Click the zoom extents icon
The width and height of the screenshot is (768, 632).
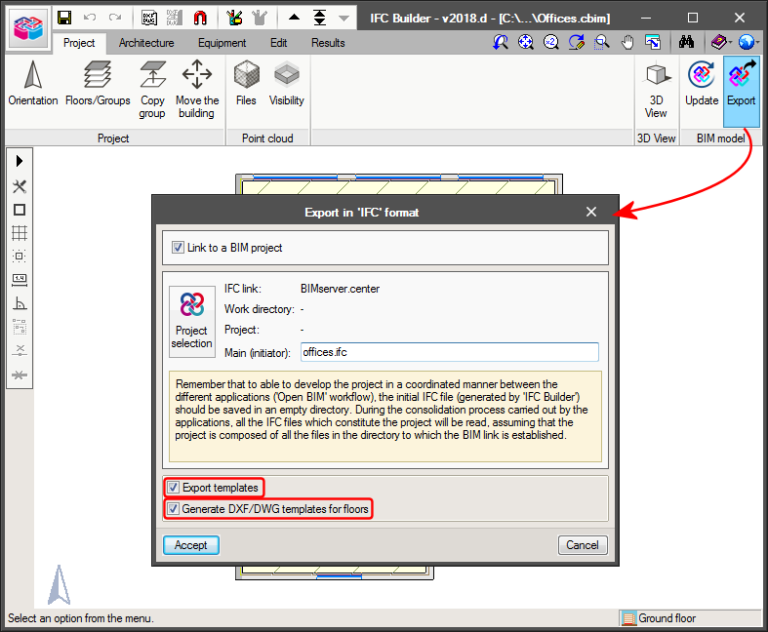(526, 42)
